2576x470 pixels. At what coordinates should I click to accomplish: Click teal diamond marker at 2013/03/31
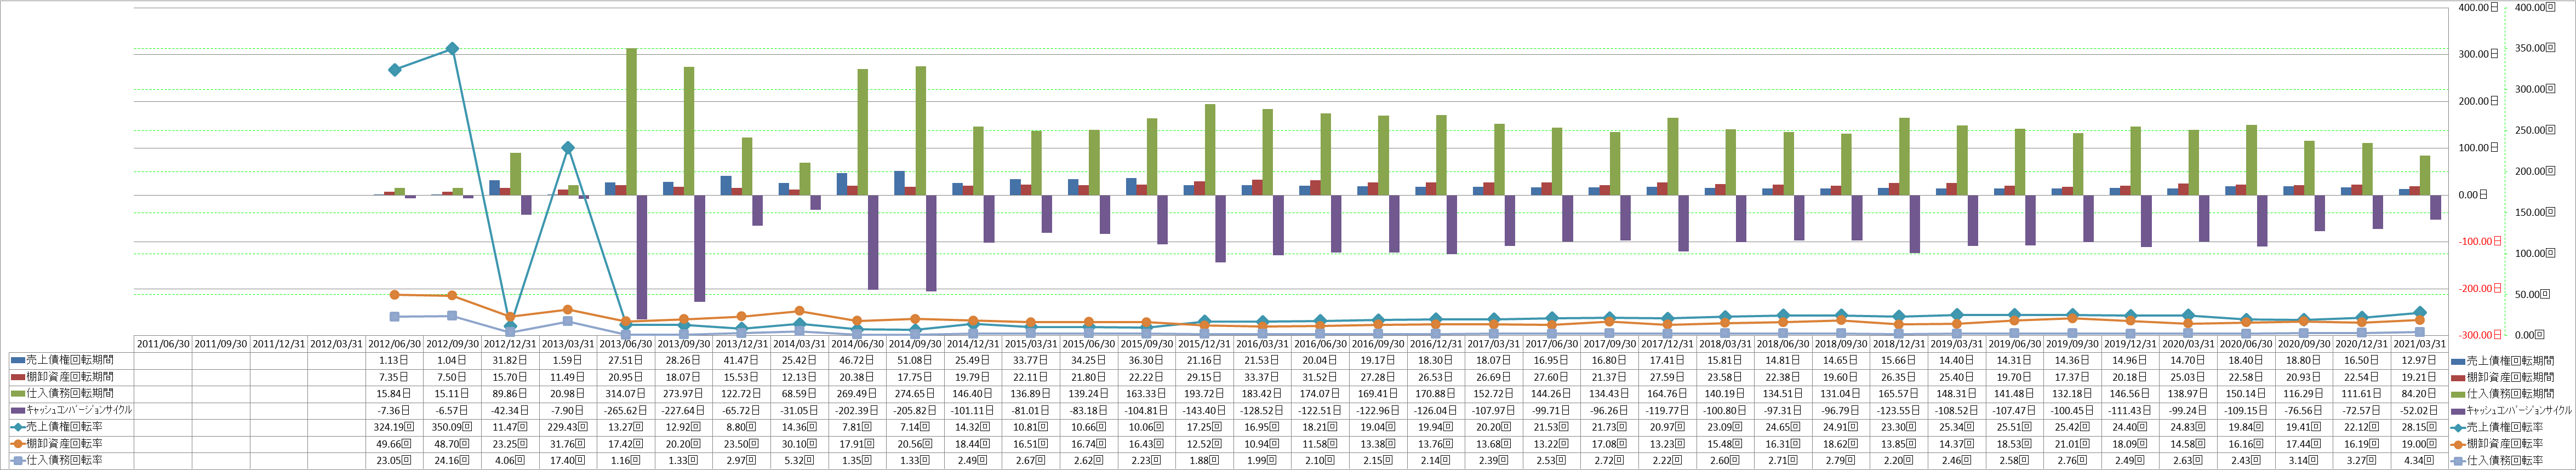(568, 147)
